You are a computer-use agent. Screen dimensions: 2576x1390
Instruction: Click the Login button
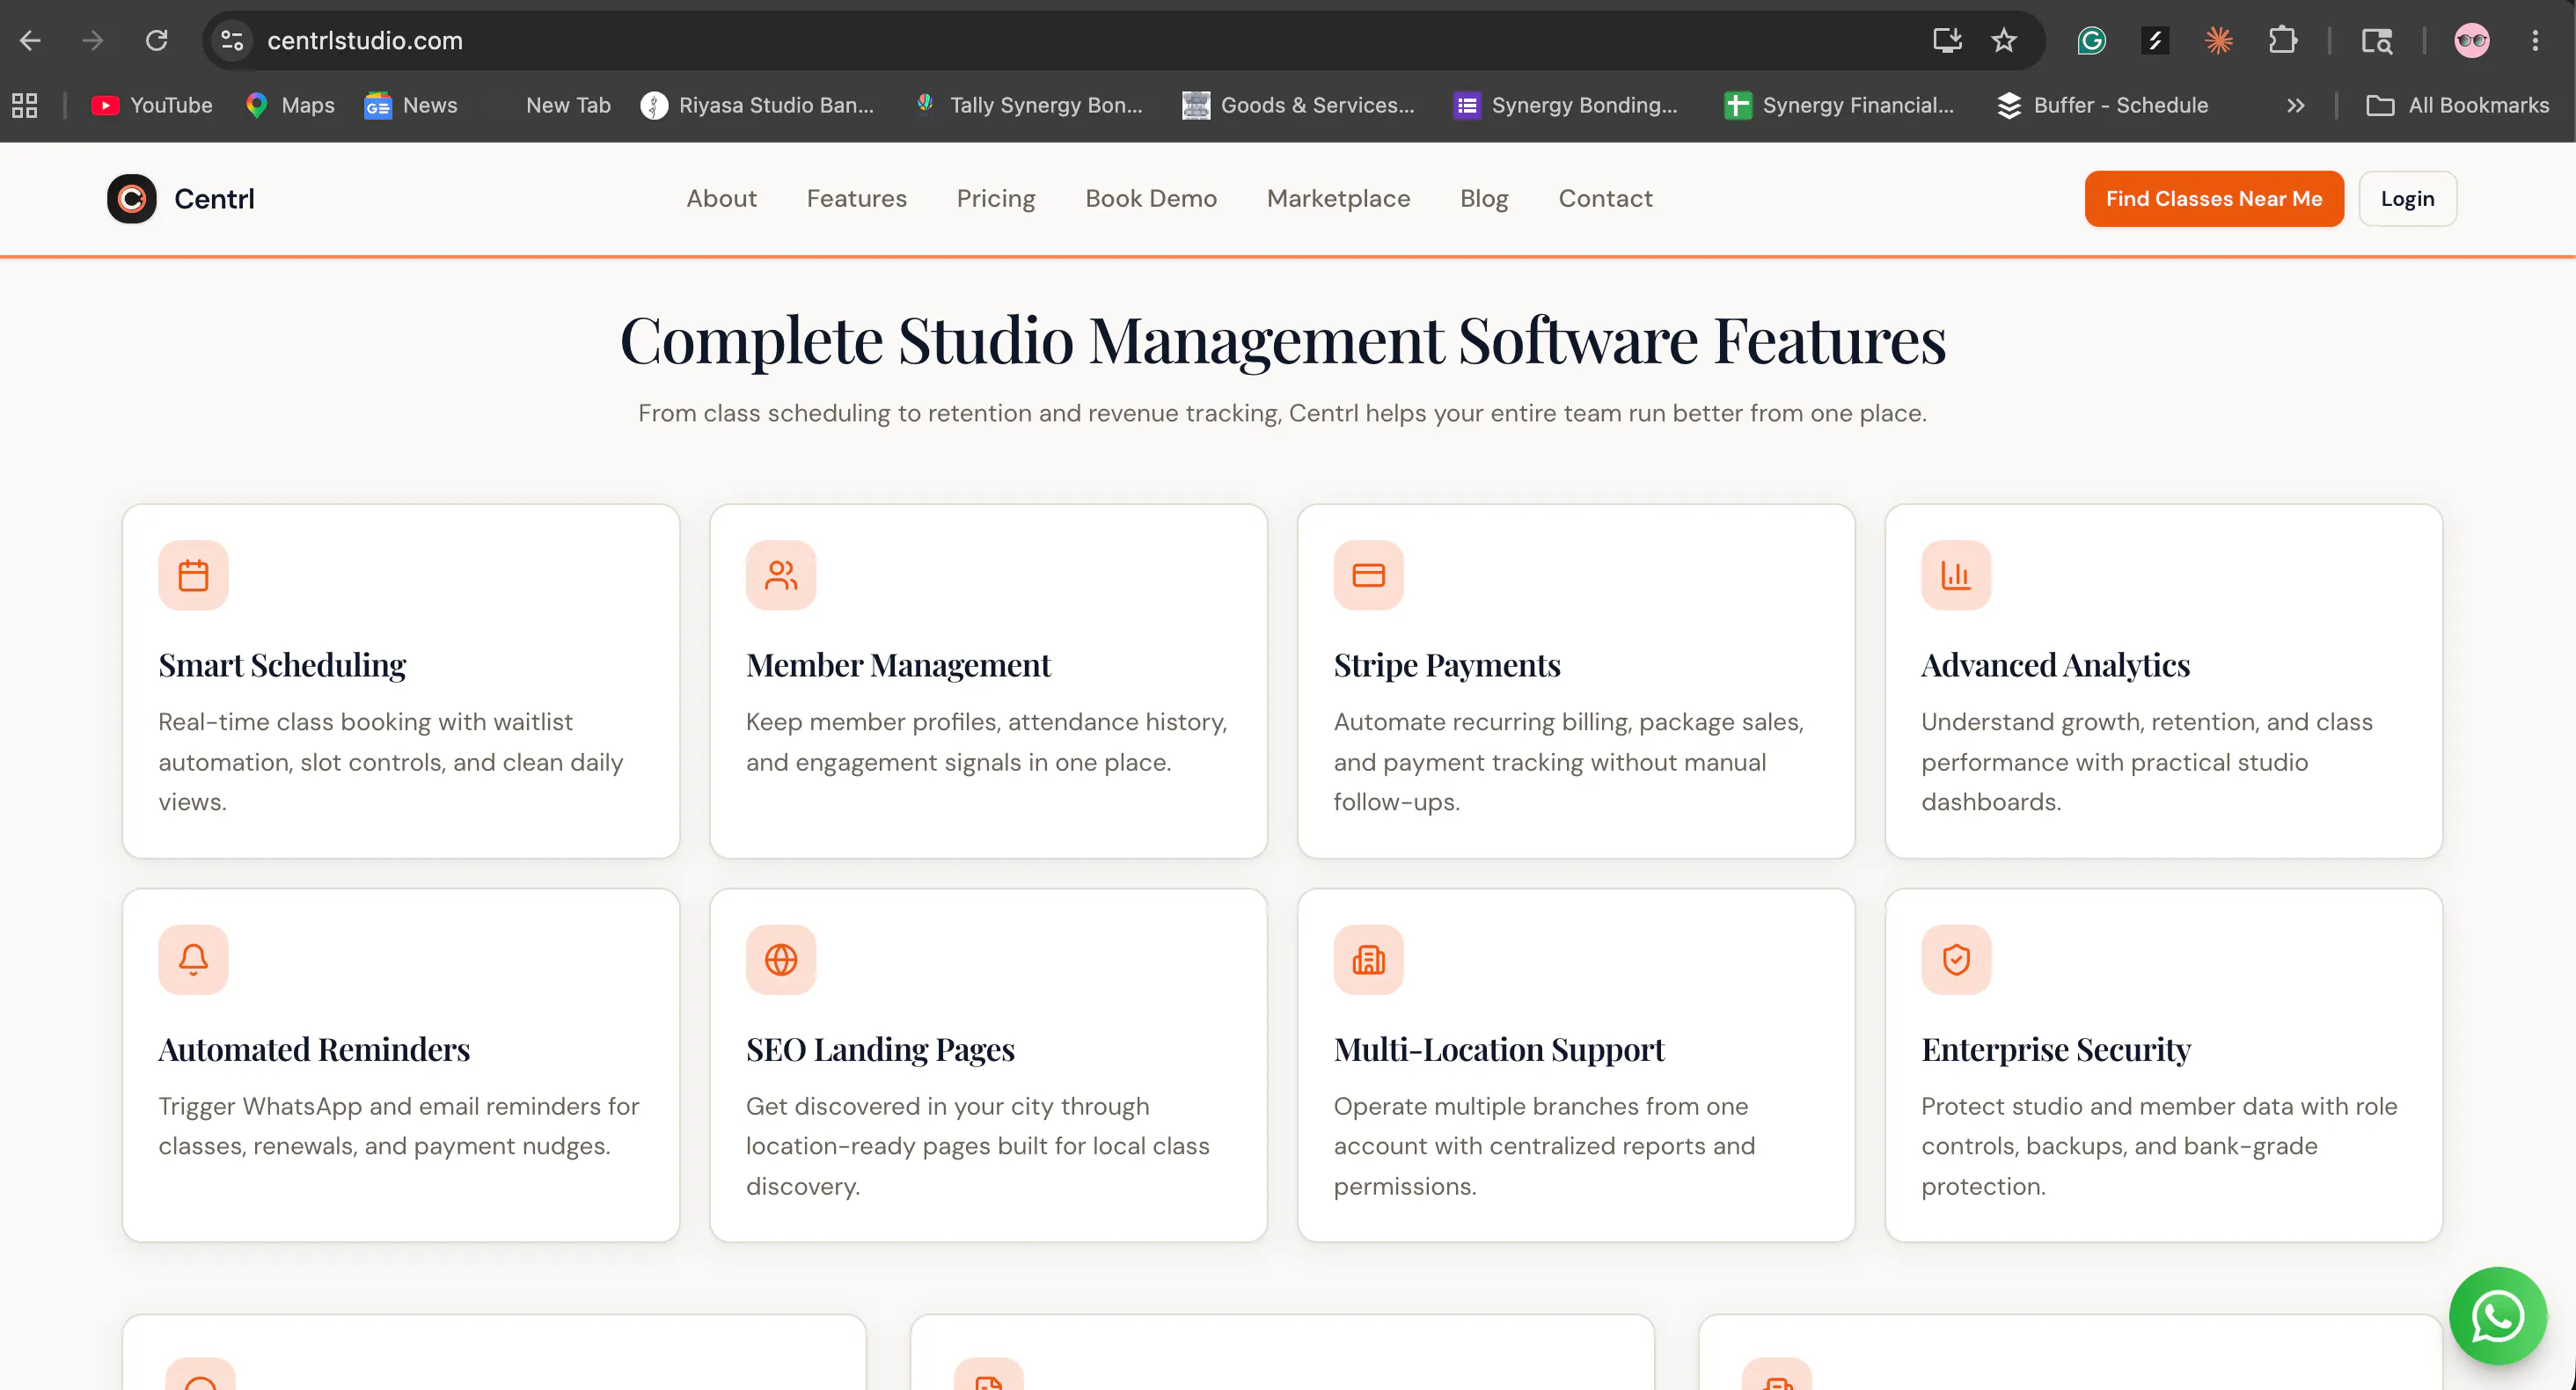pos(2407,198)
